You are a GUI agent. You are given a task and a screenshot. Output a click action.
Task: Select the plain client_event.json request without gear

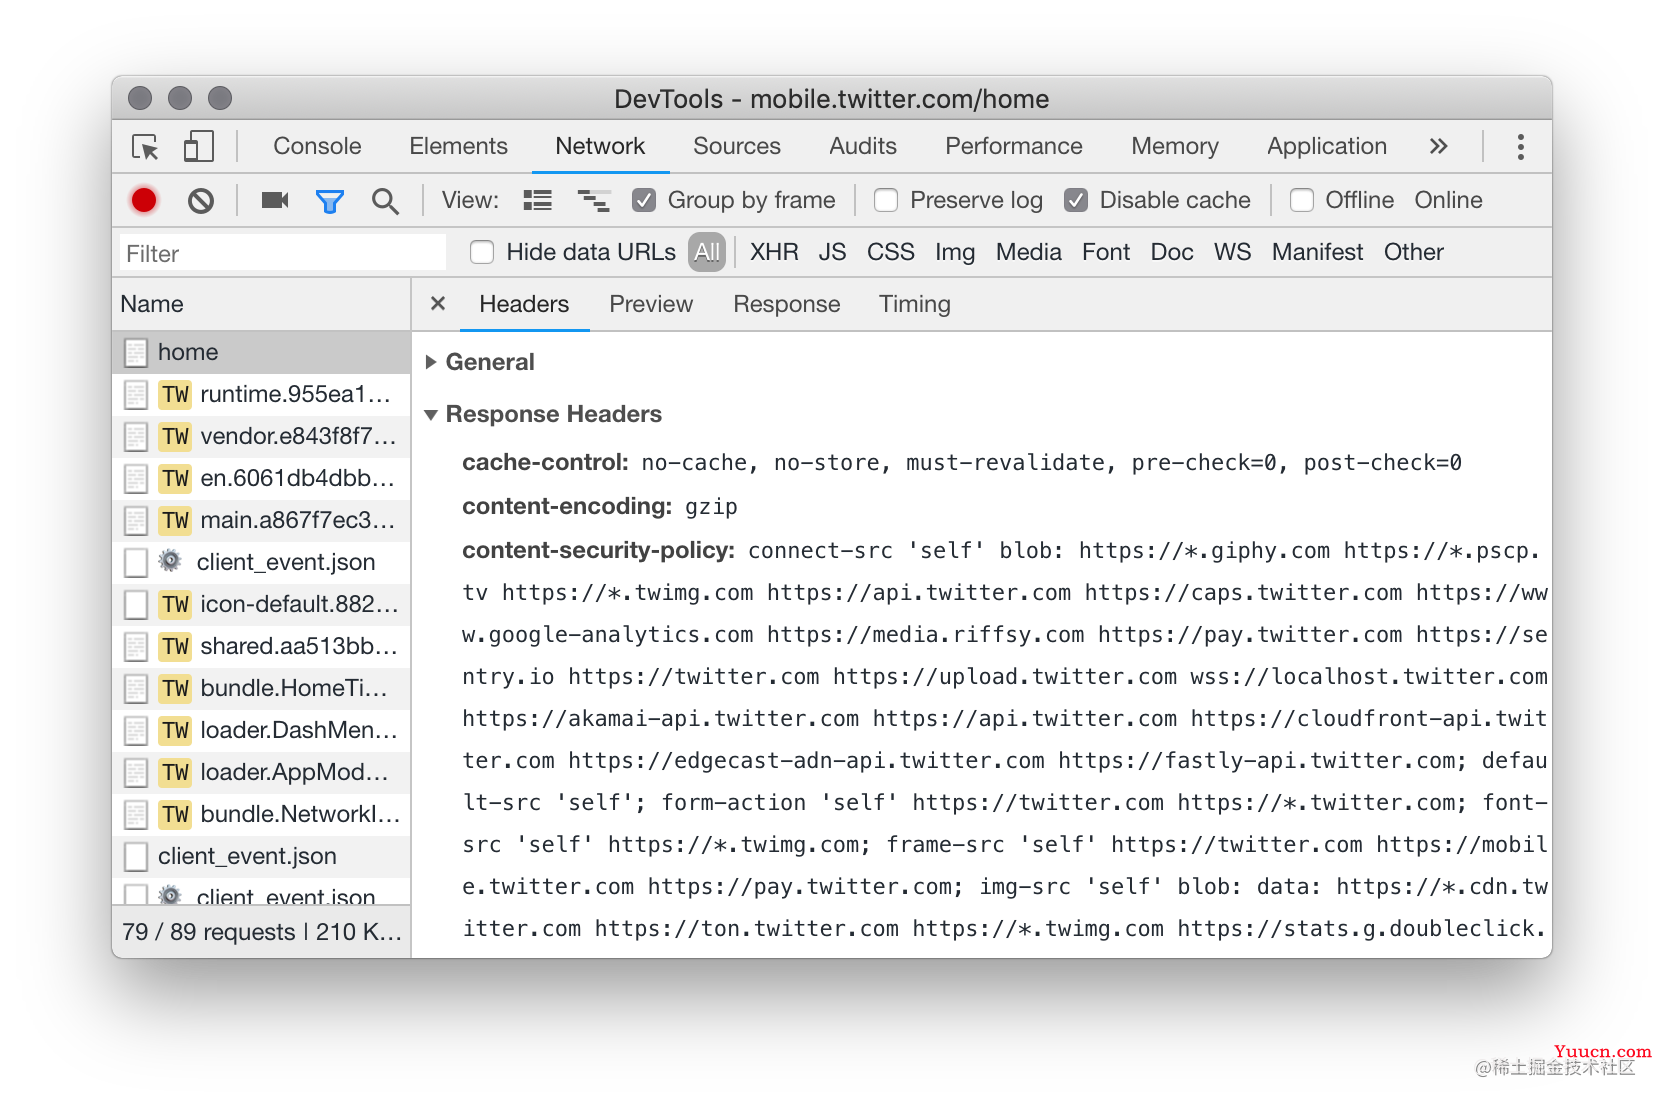261,856
